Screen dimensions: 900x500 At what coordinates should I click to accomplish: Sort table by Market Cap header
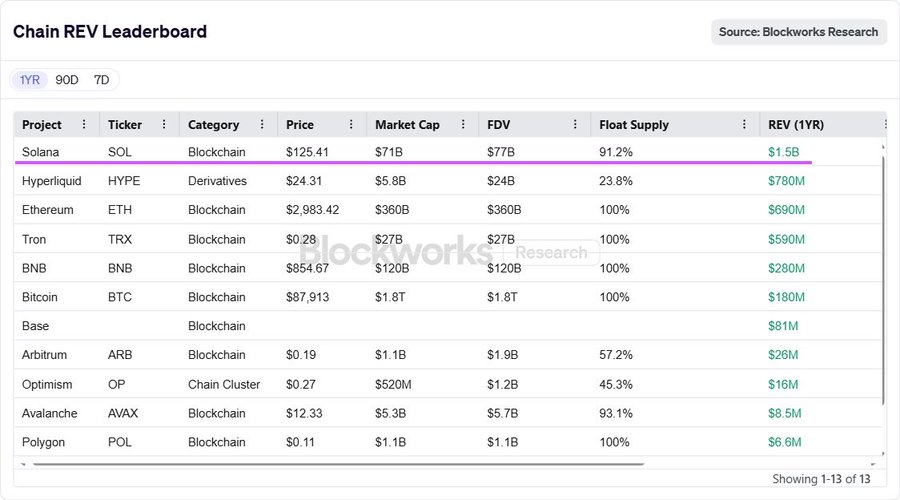point(407,125)
